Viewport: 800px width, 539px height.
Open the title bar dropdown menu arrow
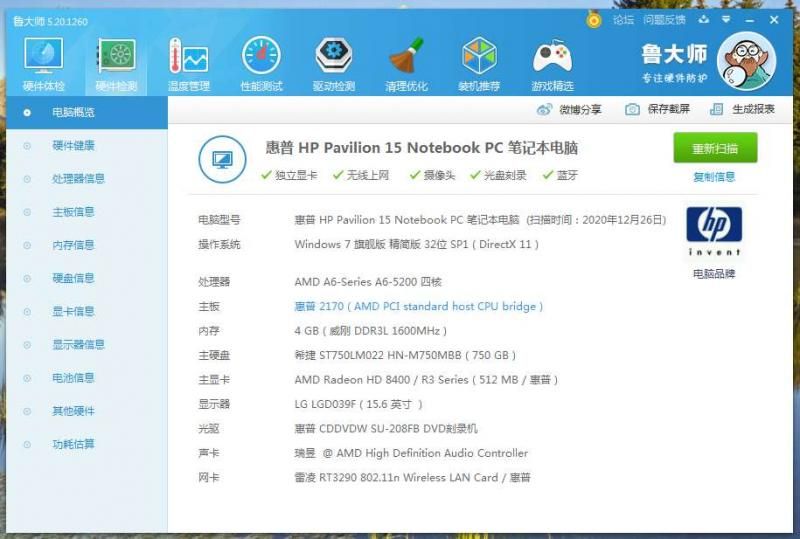[726, 19]
